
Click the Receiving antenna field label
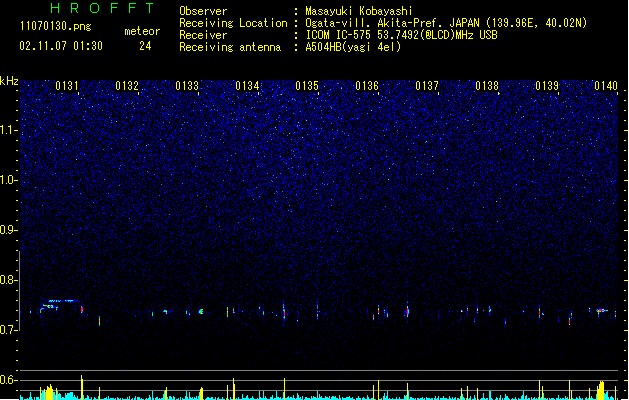coord(230,47)
